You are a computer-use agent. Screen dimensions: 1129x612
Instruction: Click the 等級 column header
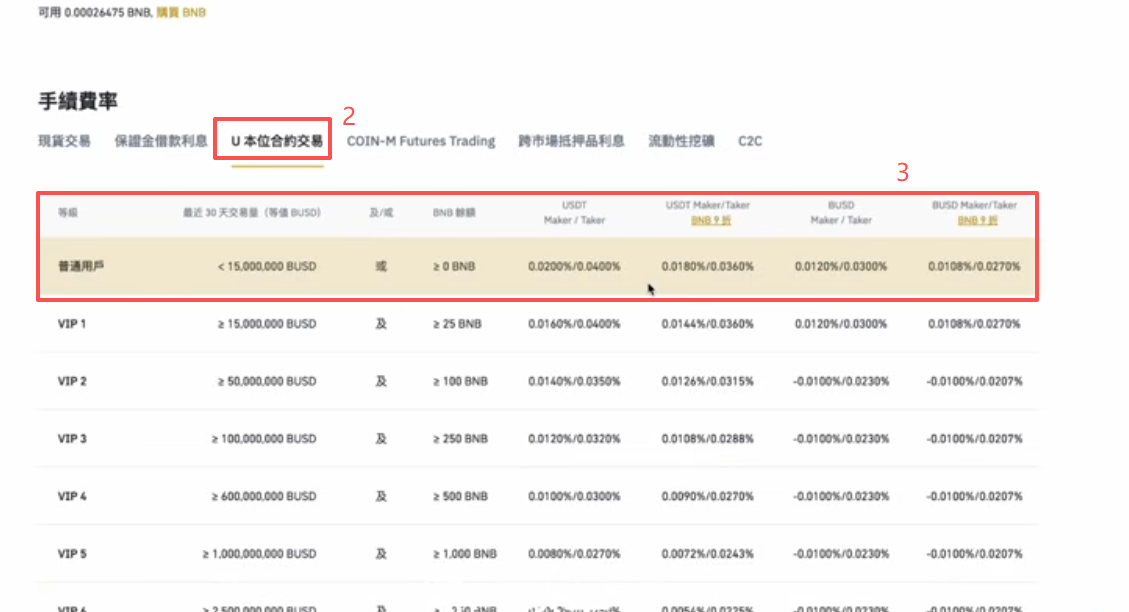68,212
